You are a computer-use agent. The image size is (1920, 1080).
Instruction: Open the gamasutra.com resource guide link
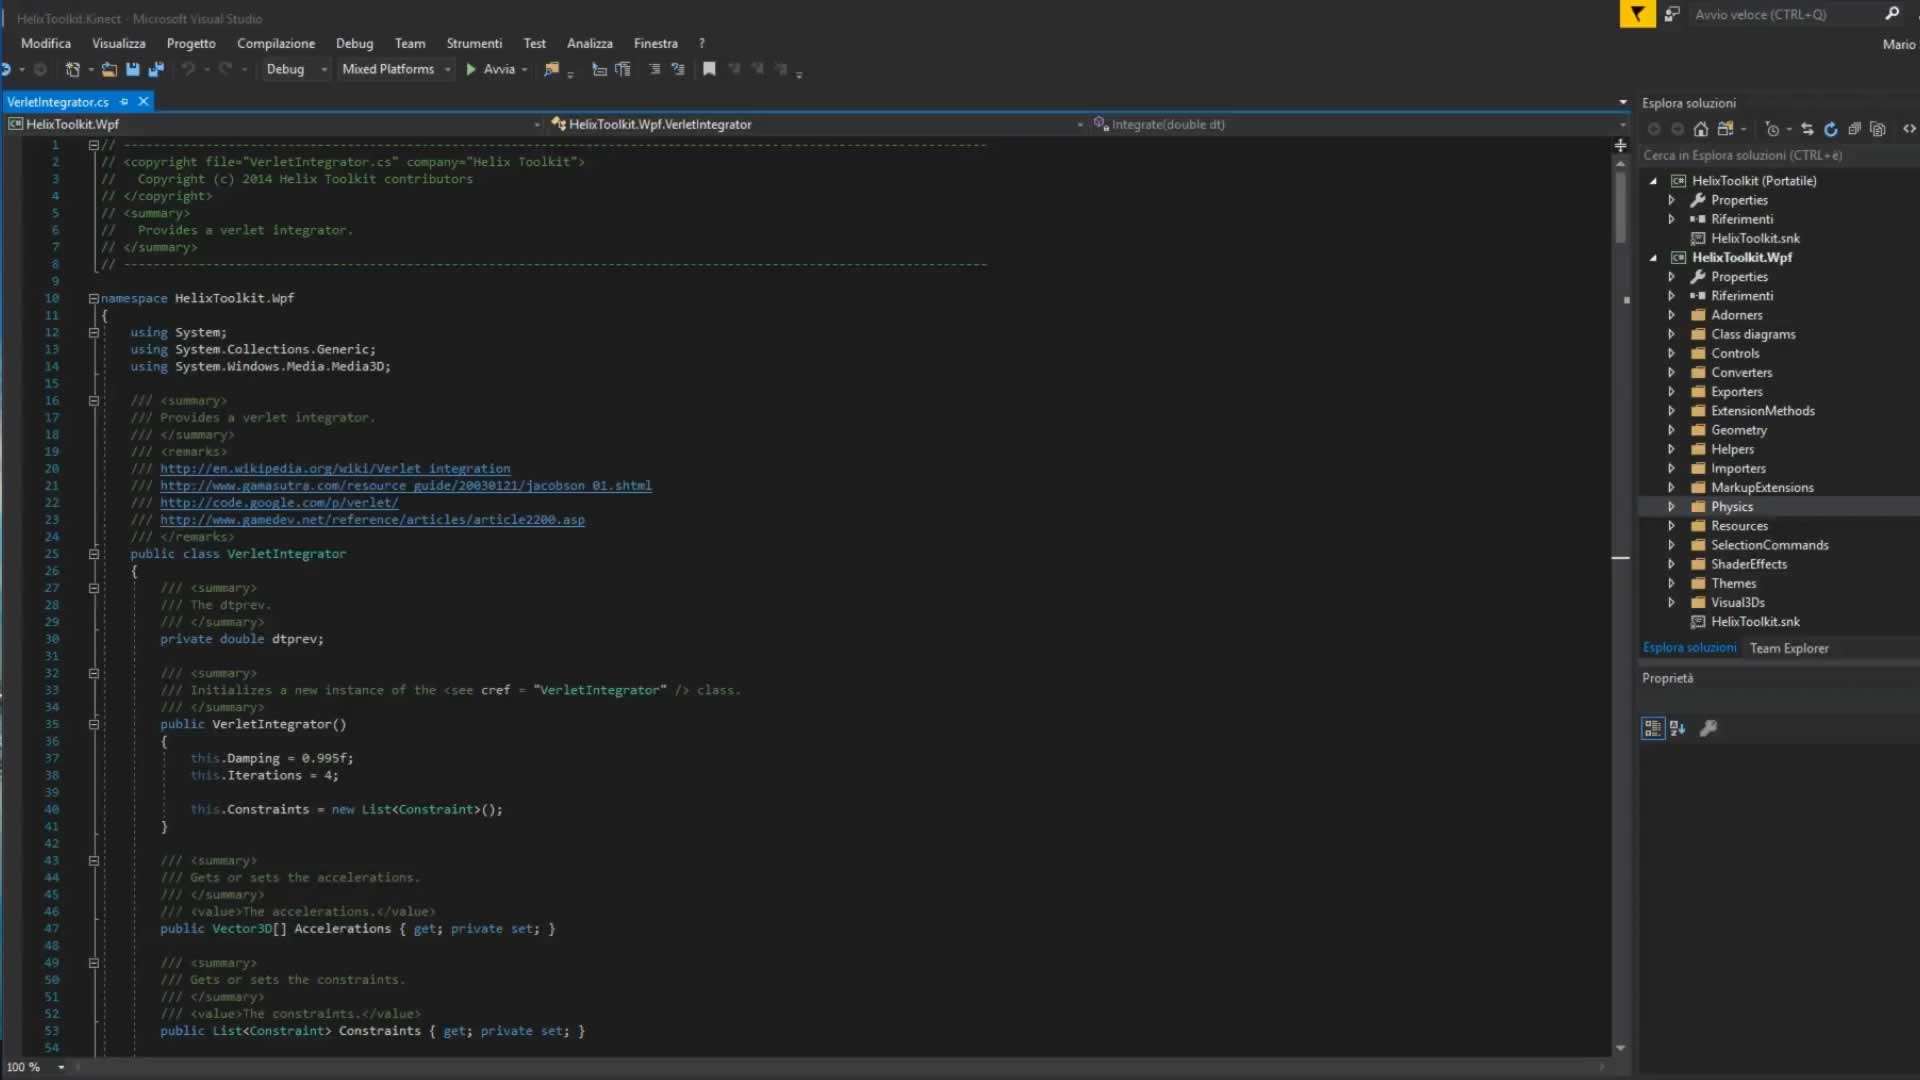click(406, 485)
